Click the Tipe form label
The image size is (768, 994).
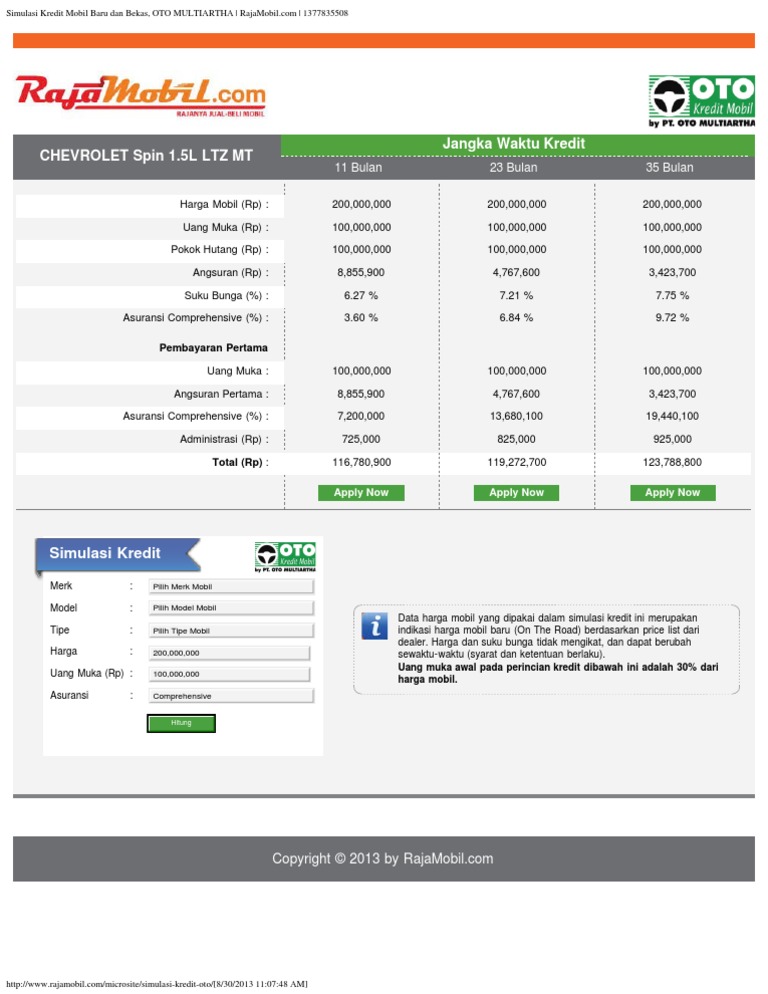(60, 630)
